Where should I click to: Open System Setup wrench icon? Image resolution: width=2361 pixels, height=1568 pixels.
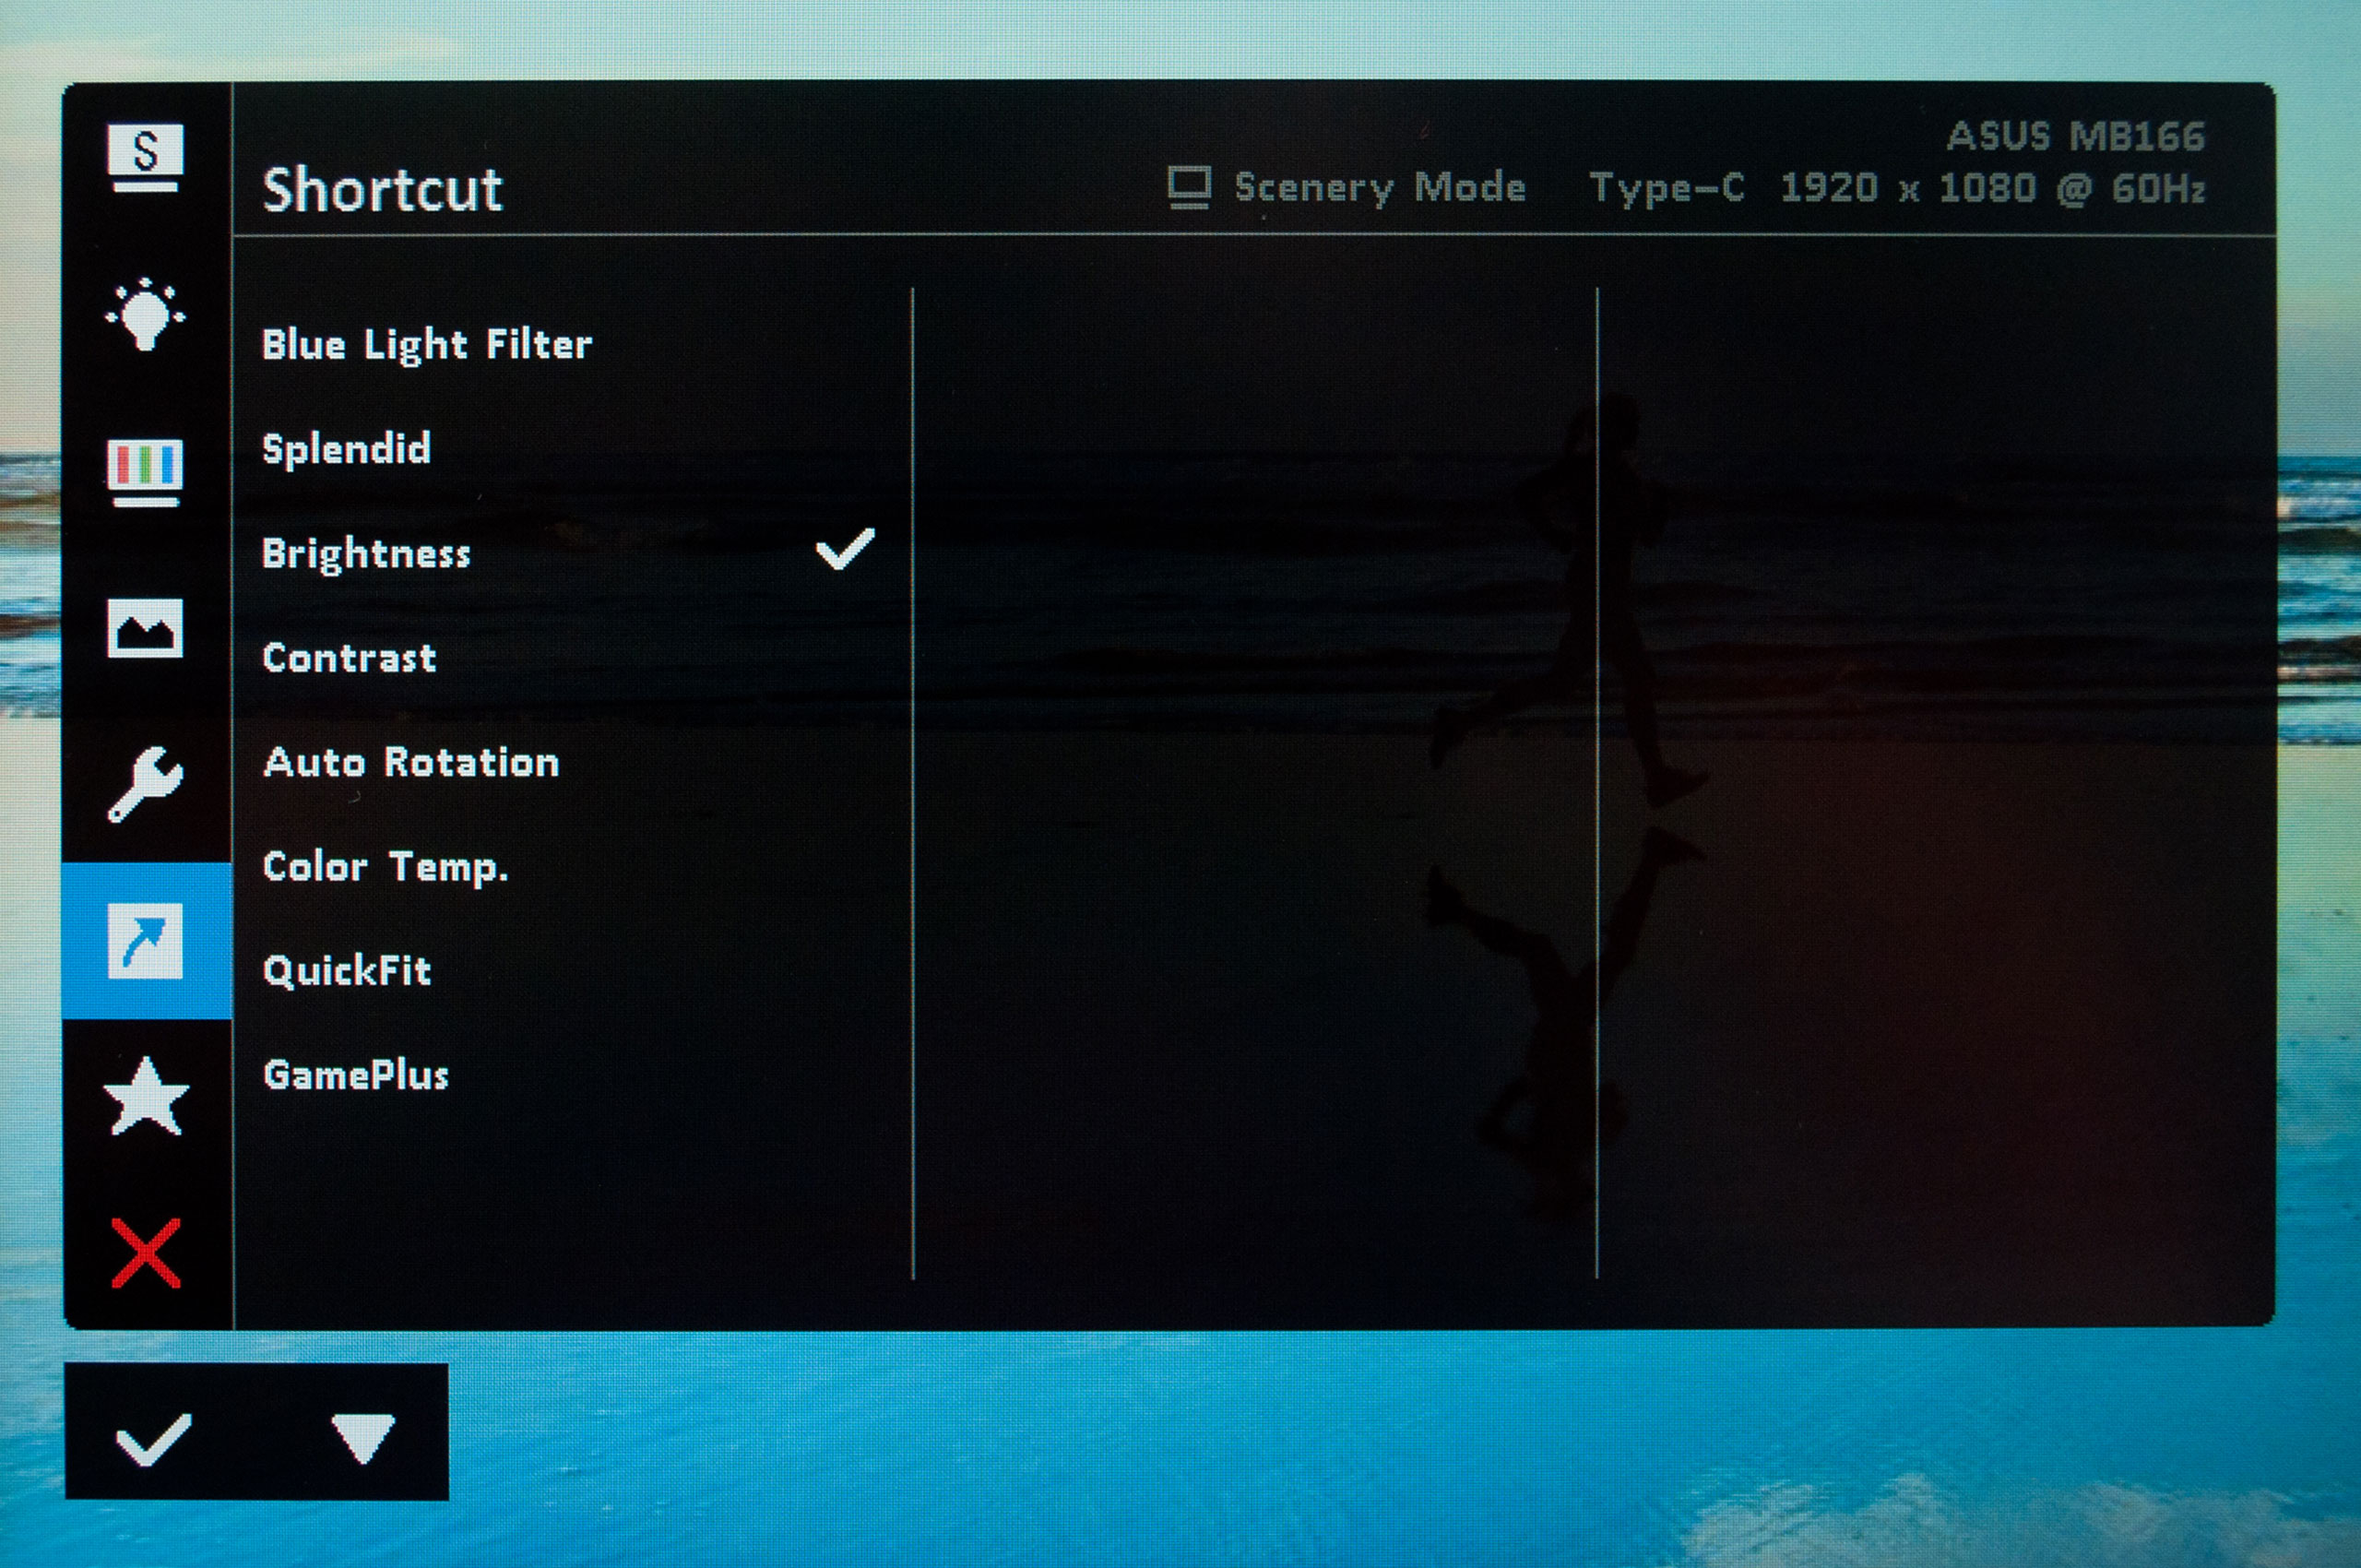[145, 784]
